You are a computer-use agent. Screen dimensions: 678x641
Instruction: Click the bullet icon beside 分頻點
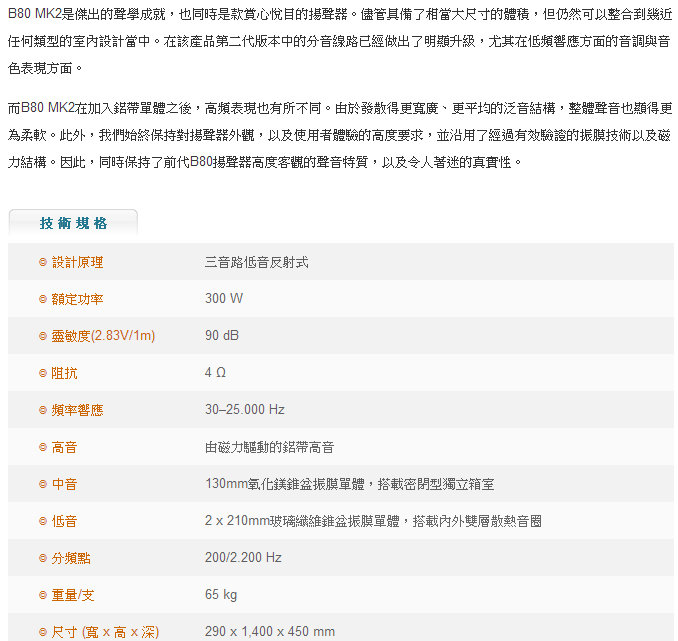point(43,558)
